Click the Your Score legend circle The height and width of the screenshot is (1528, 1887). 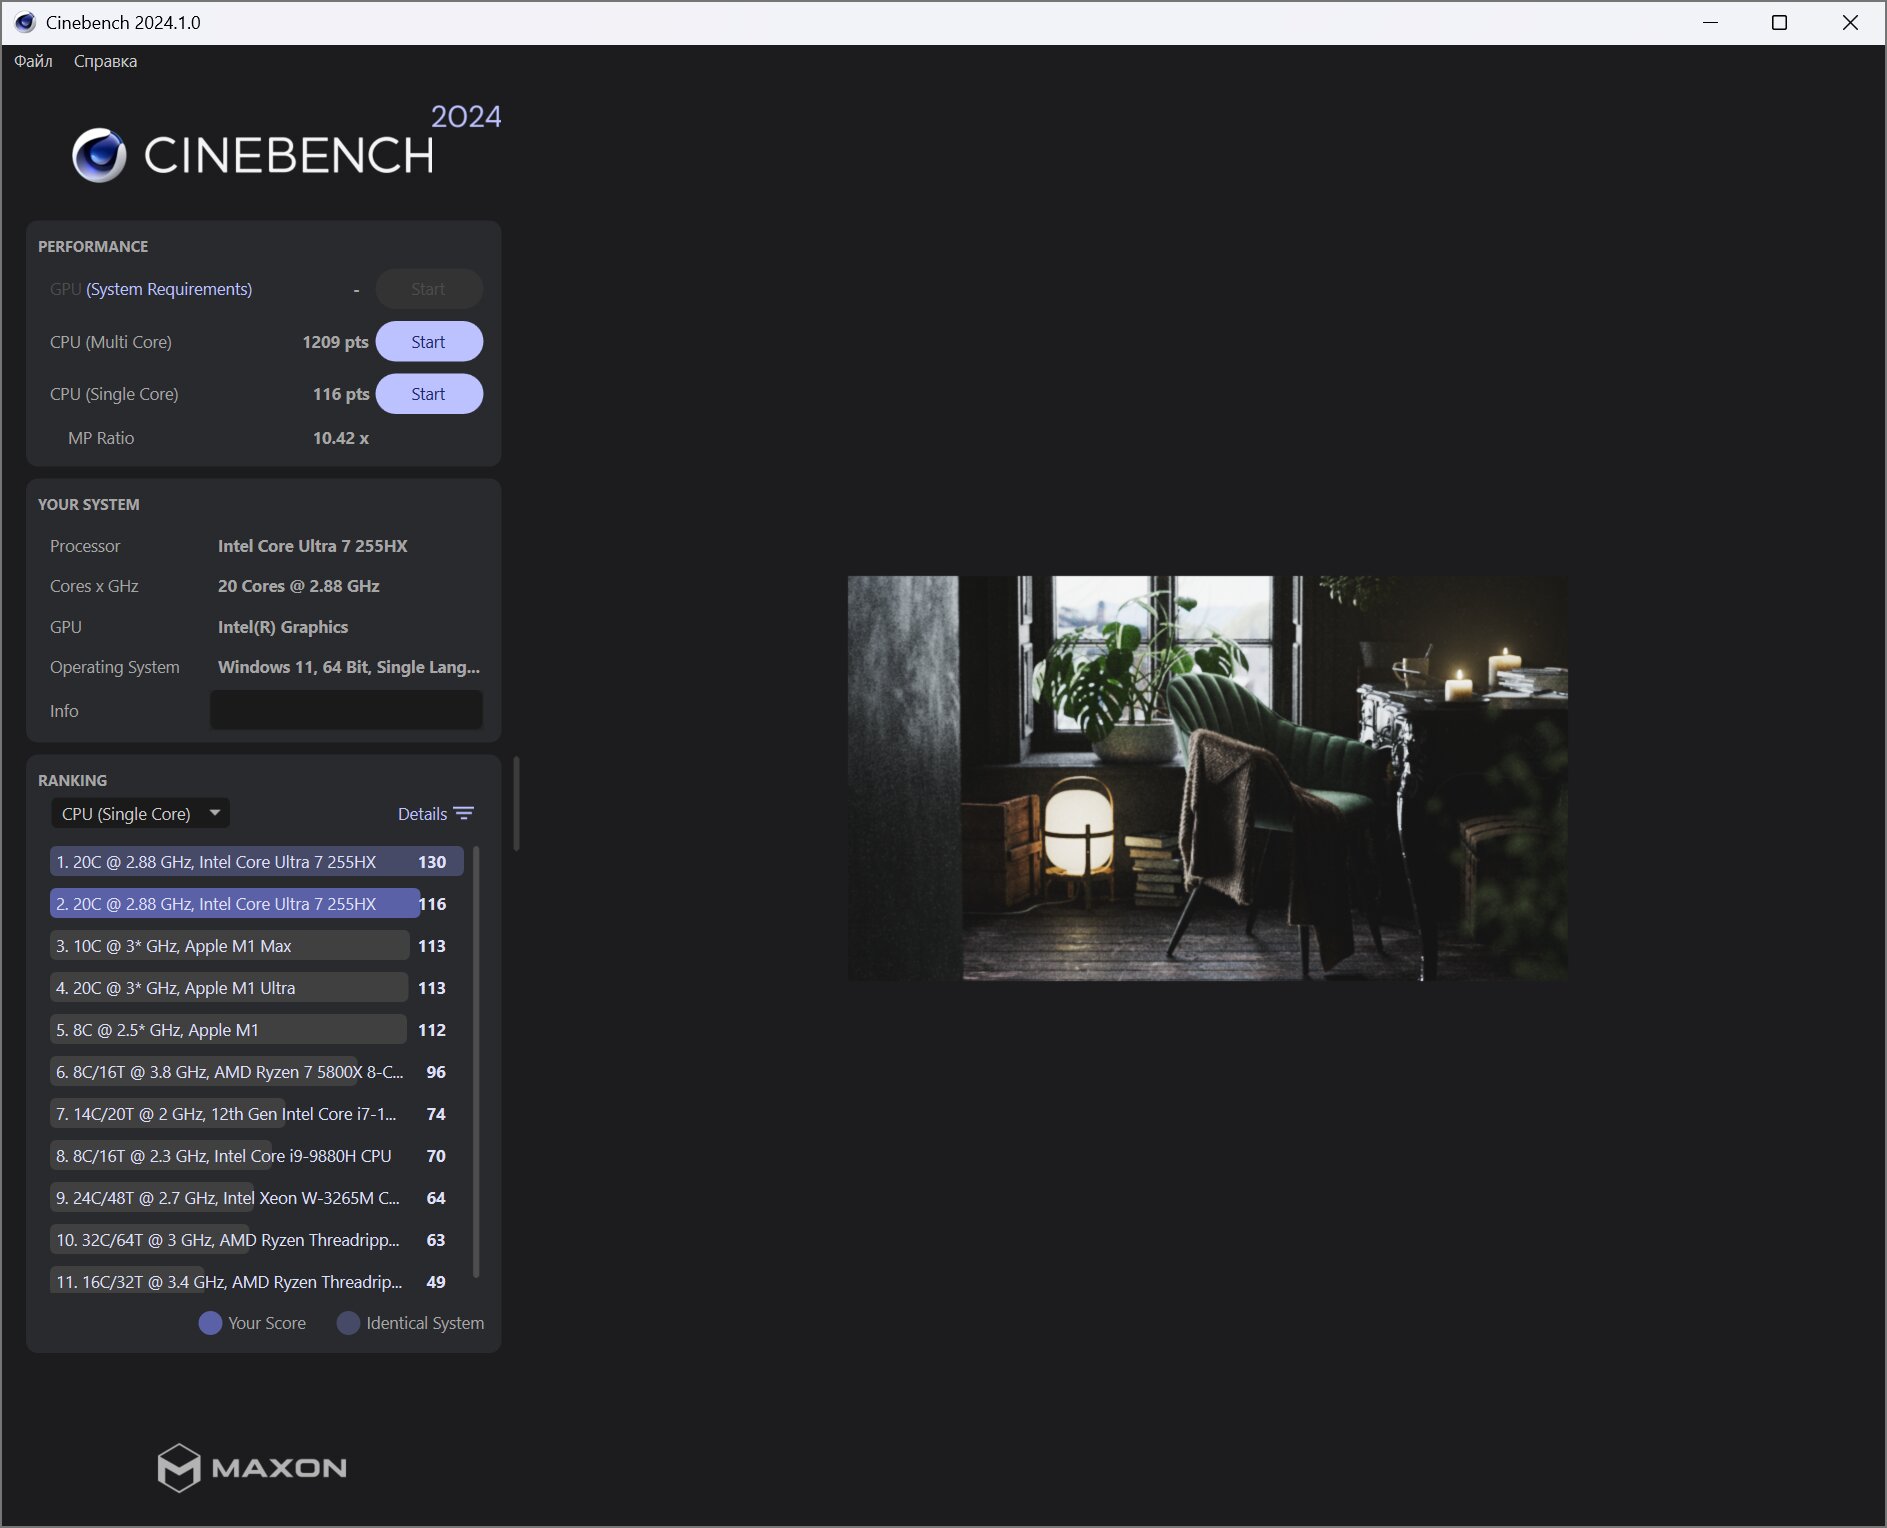210,1323
